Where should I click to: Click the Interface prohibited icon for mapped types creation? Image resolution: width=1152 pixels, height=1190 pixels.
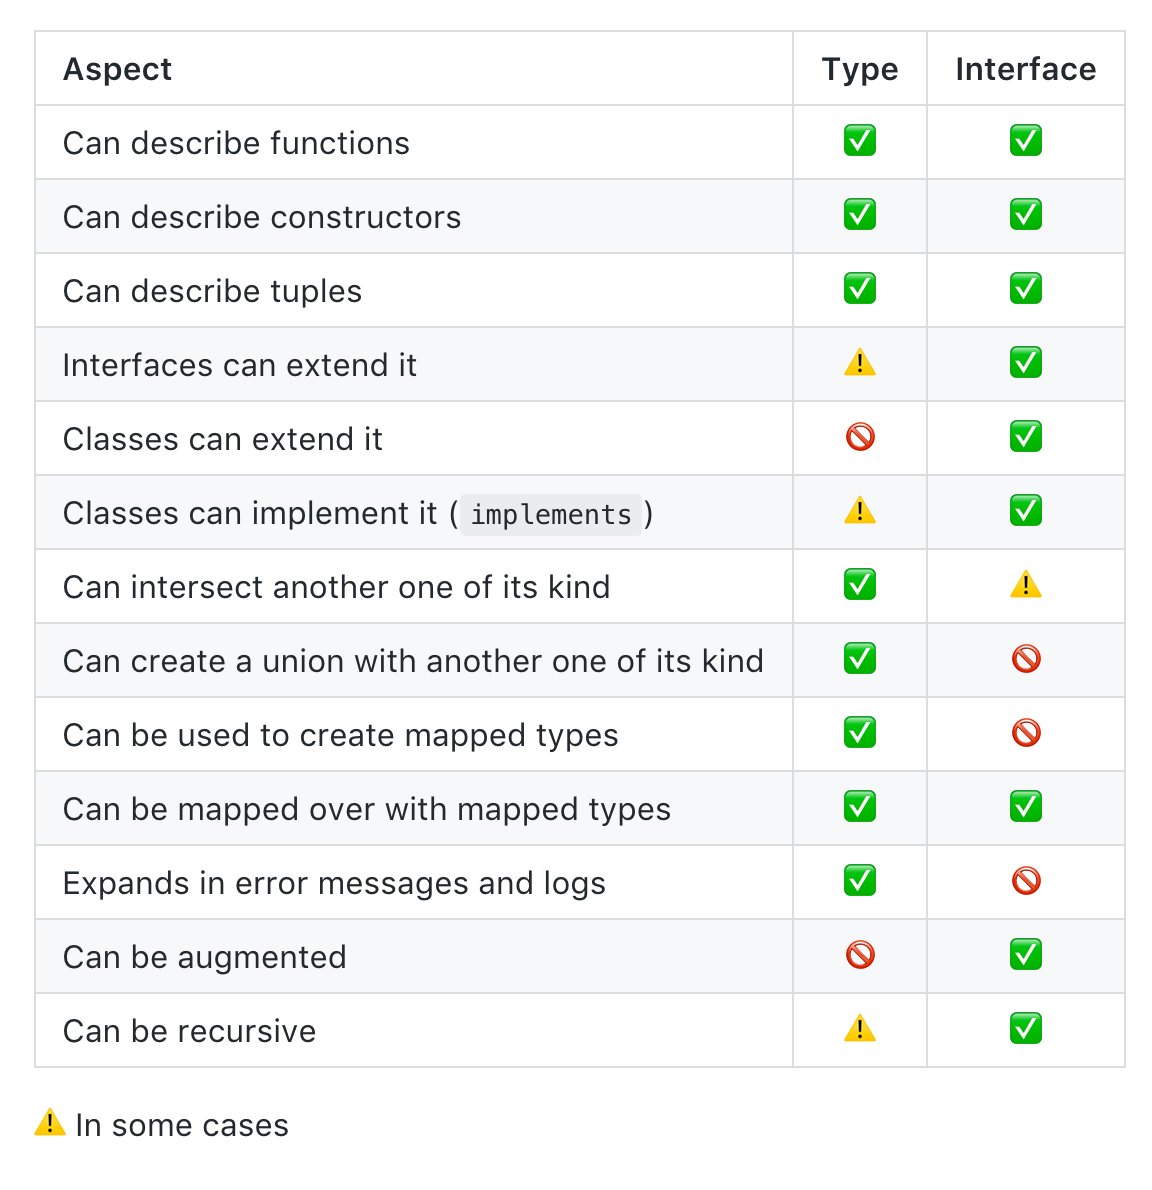pos(1026,733)
